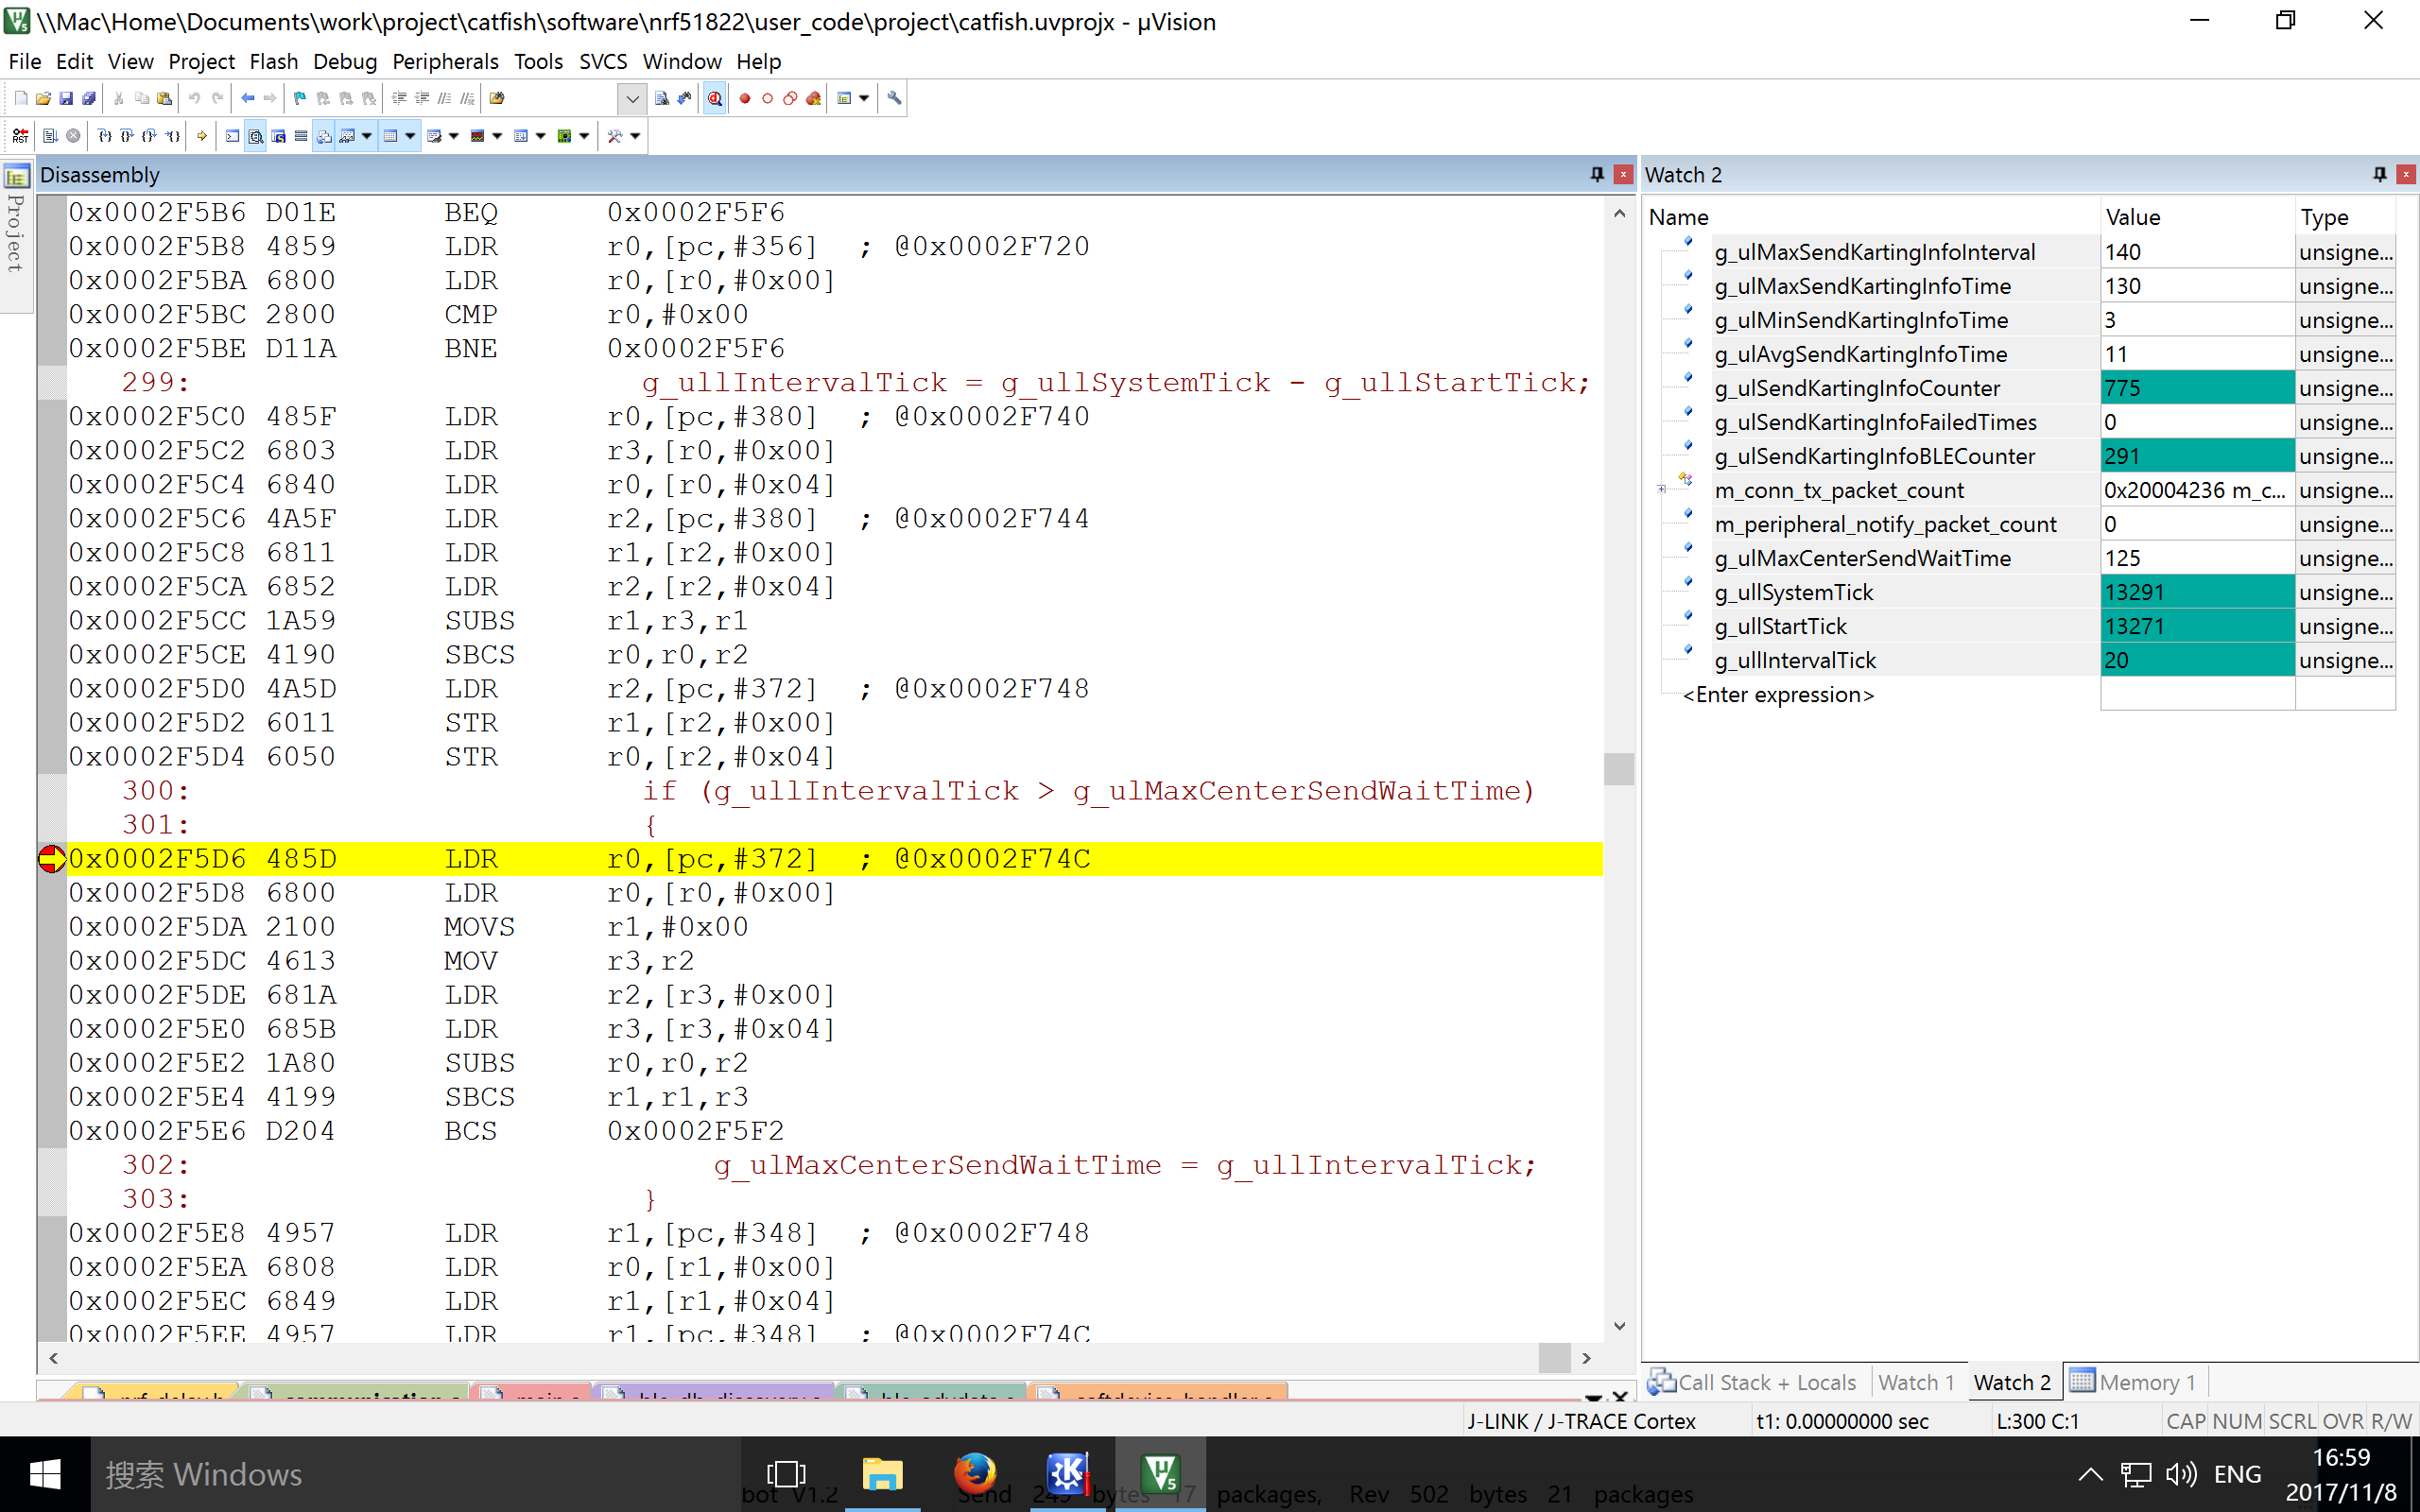Open the Logic Analyzer analysis windows icon
The image size is (2420, 1512).
click(477, 136)
